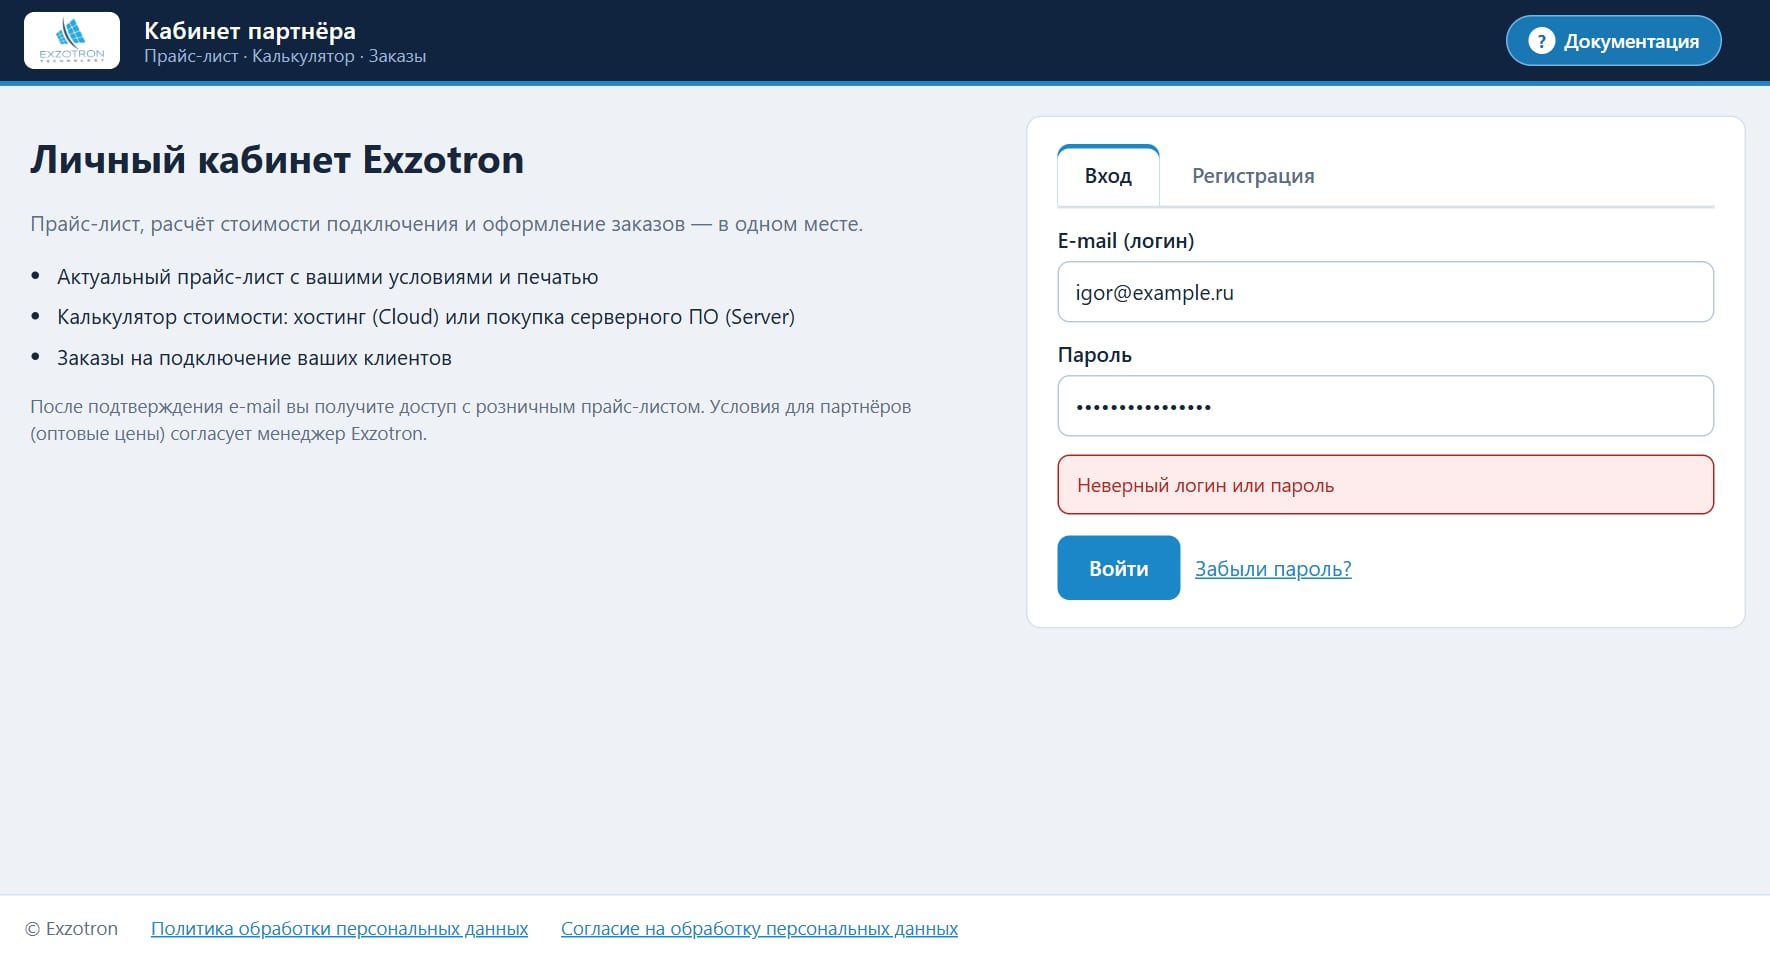This screenshot has height=960, width=1770.
Task: Click the E-mail (логин) label
Action: tap(1126, 241)
